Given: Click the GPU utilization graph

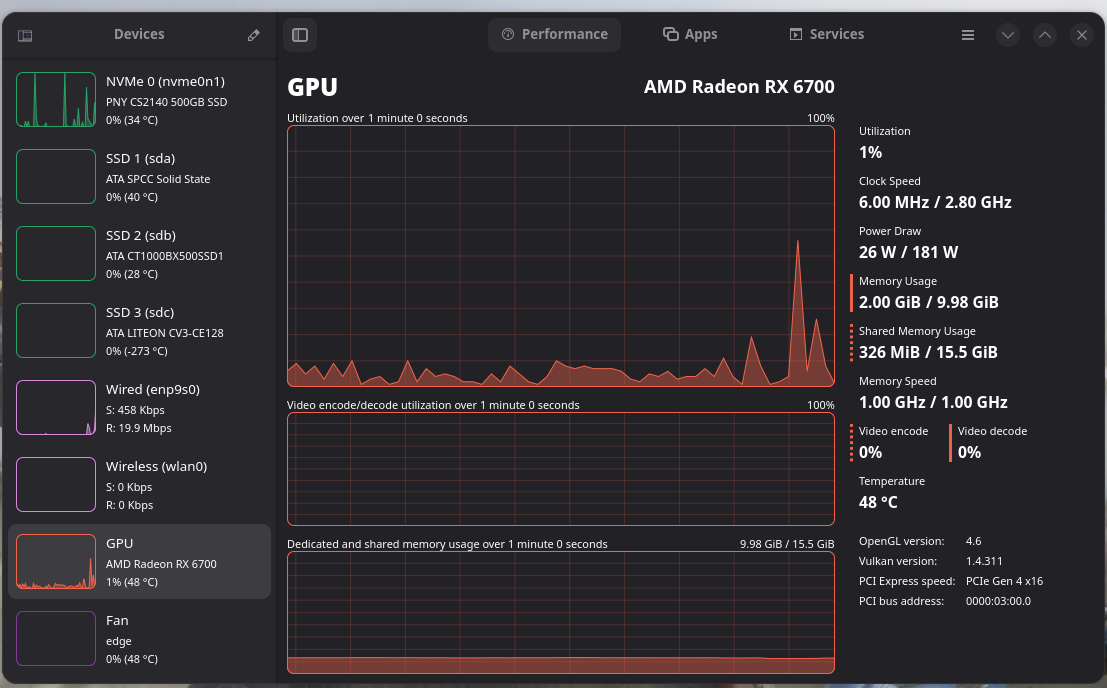Looking at the screenshot, I should tap(561, 256).
